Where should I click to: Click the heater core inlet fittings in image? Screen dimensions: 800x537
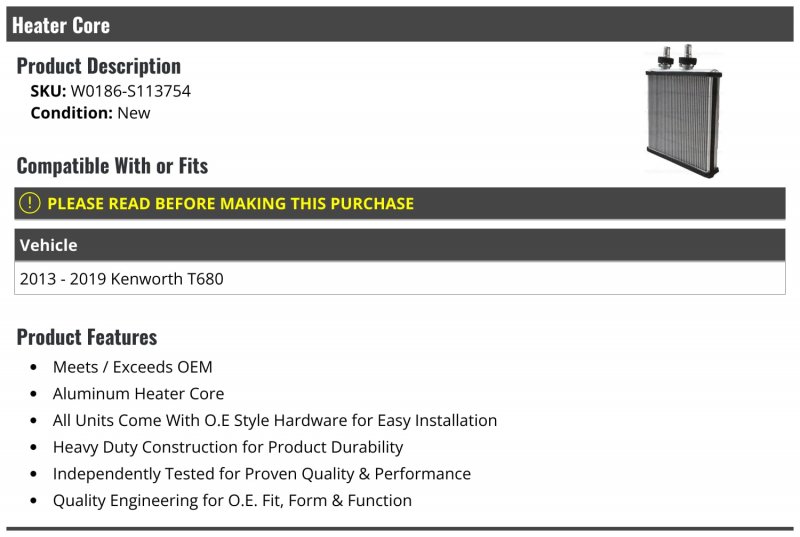coord(677,57)
